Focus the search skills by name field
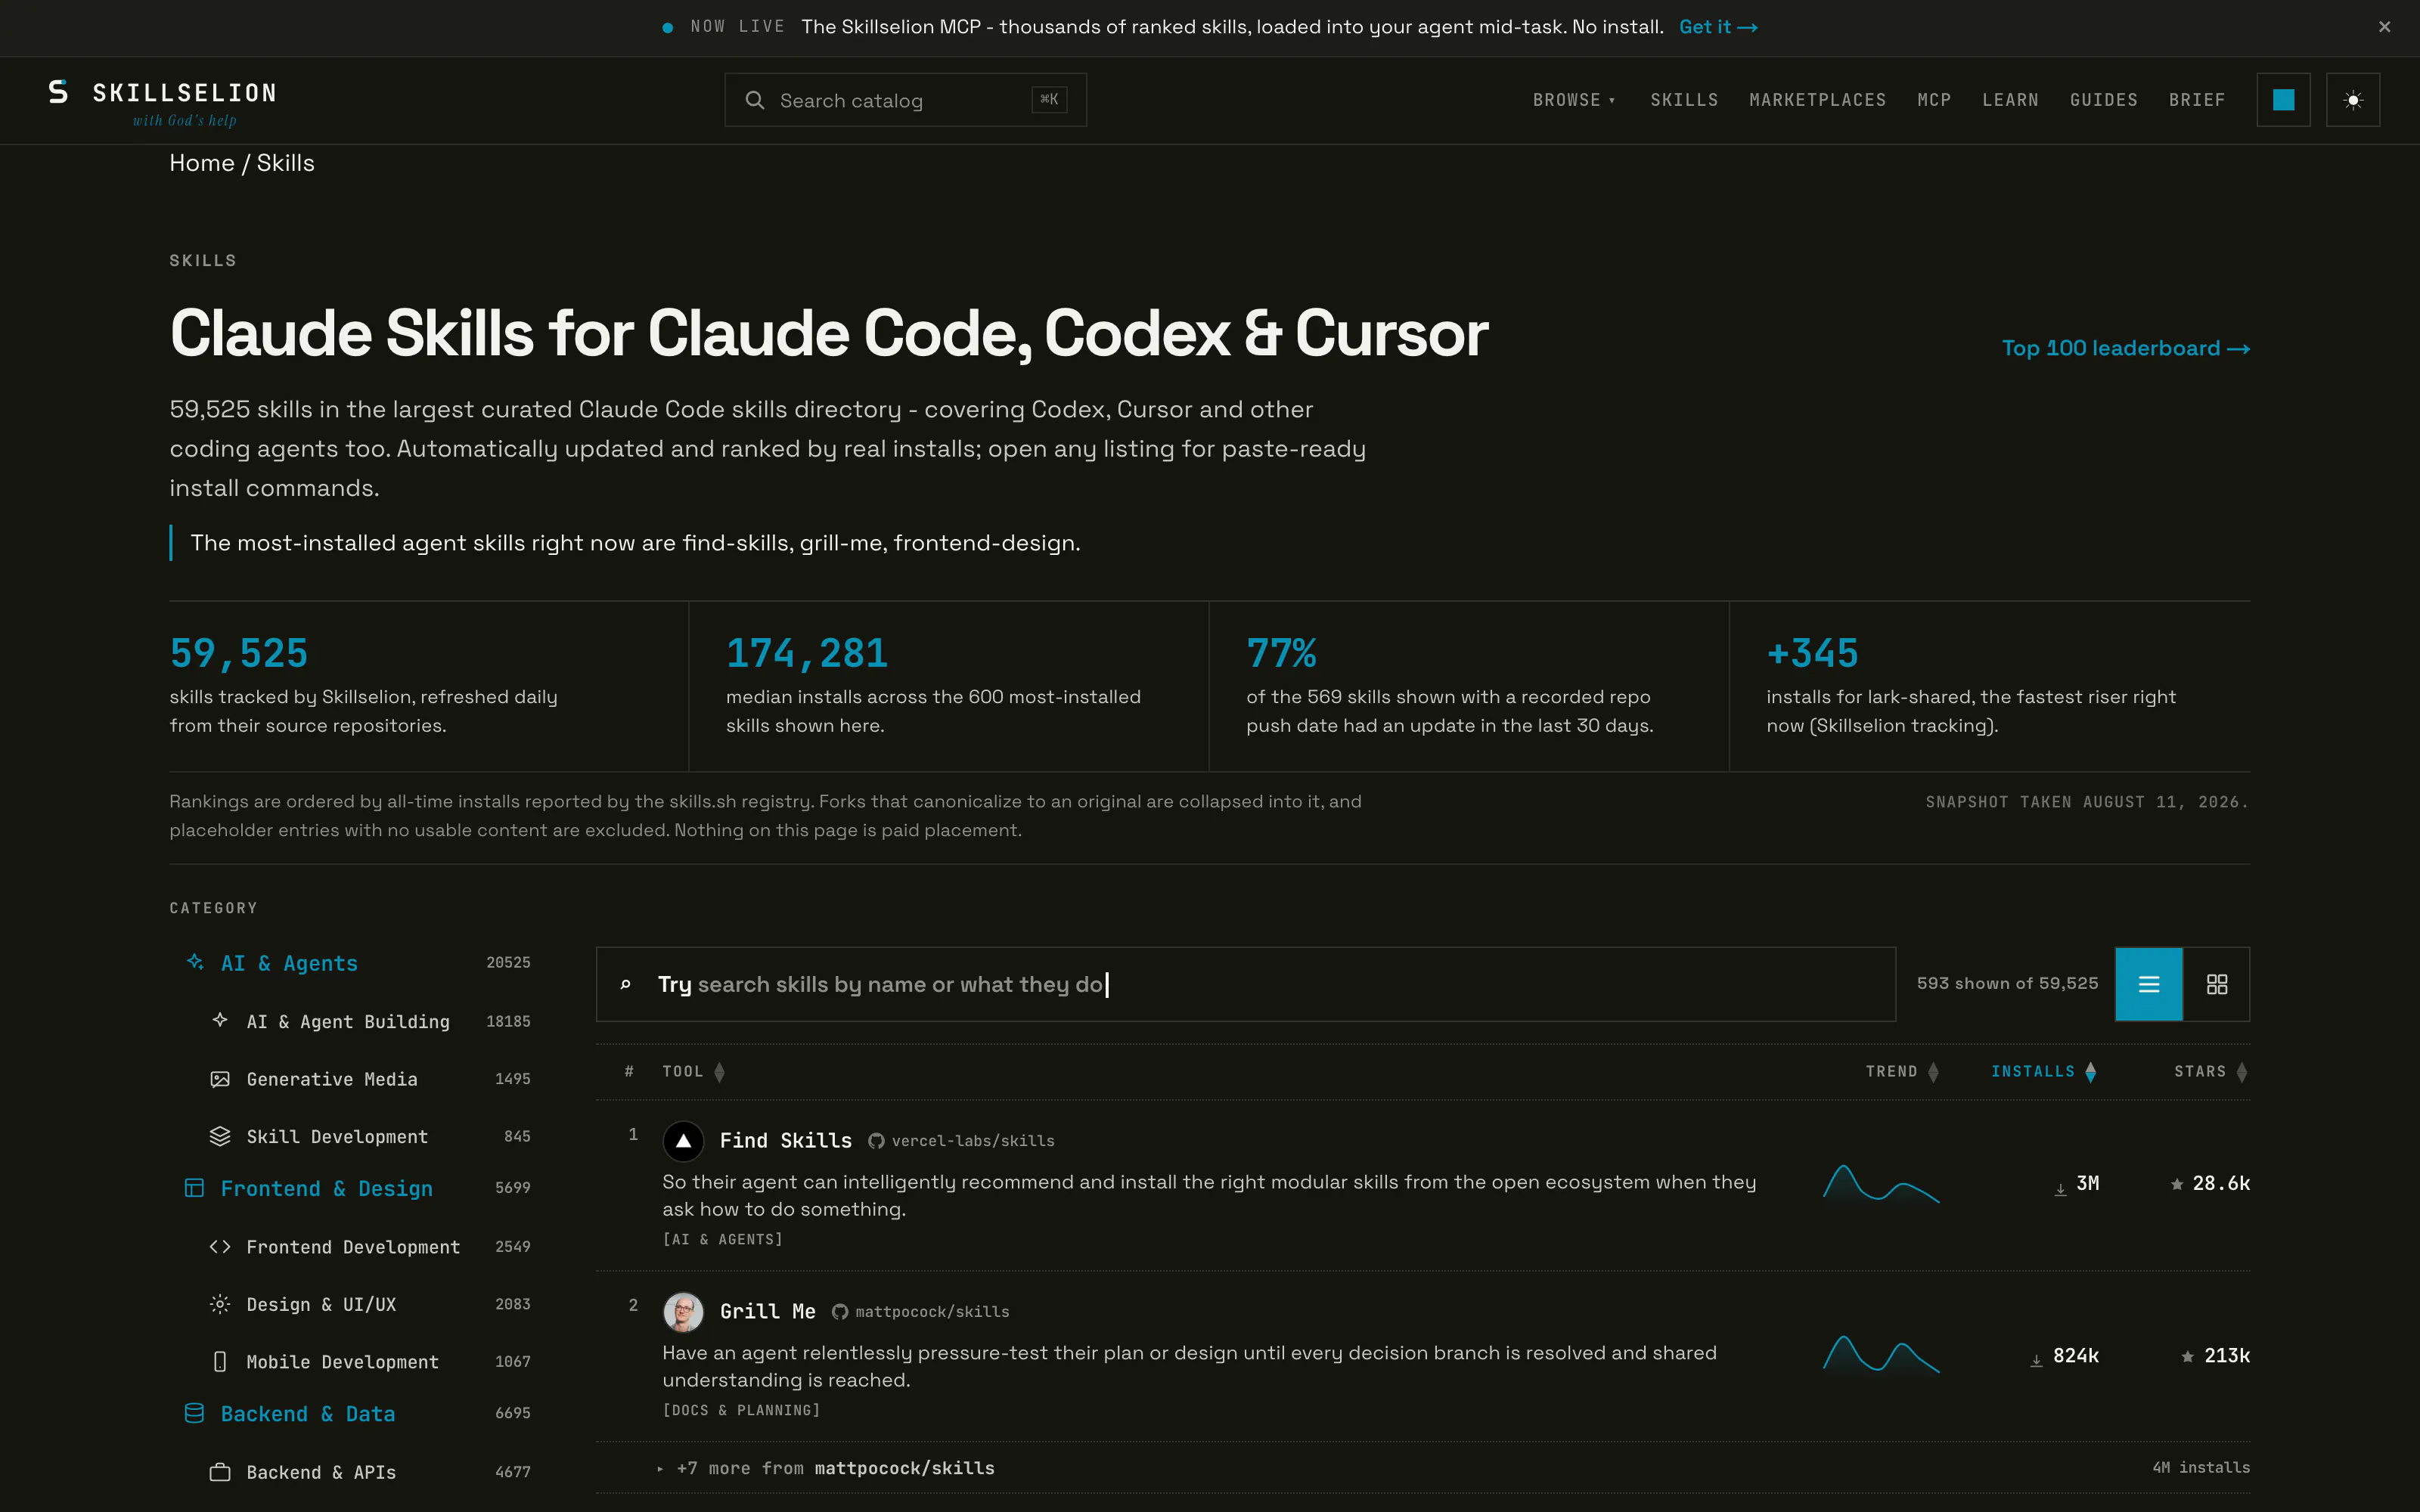2420x1512 pixels. tap(1246, 984)
